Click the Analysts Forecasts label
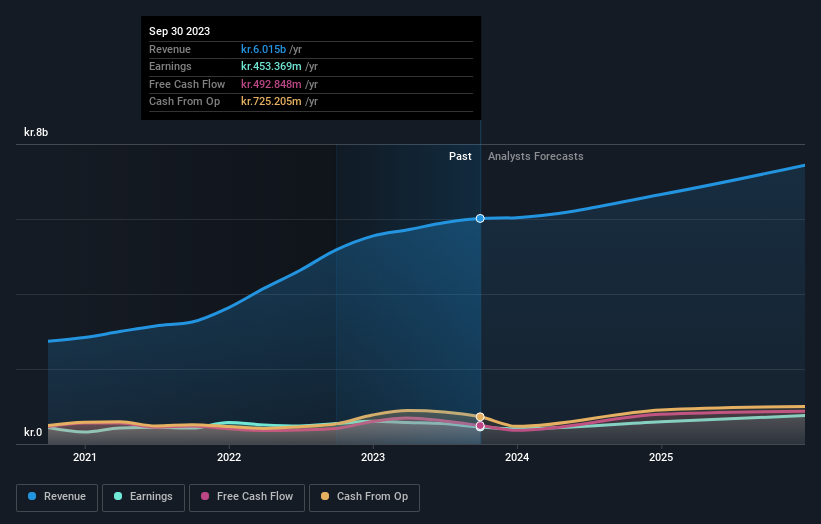The height and width of the screenshot is (524, 821). click(x=536, y=156)
